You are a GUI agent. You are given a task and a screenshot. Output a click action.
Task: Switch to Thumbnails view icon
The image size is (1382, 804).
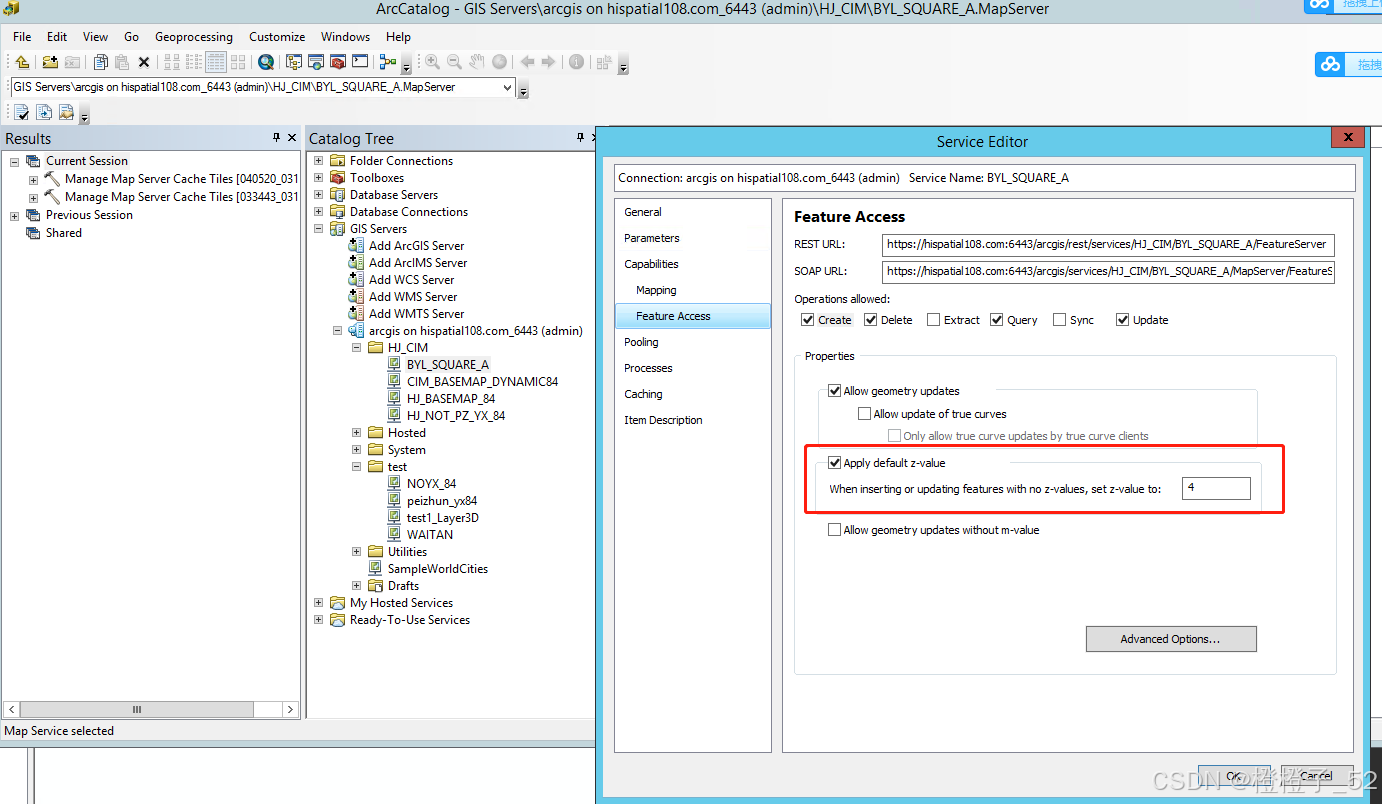tap(238, 62)
